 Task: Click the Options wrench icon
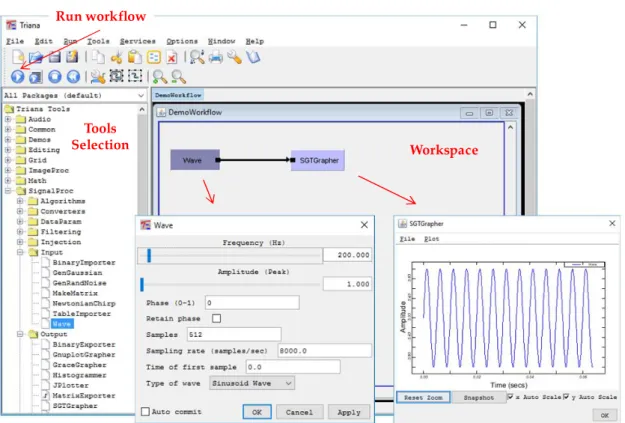[234, 57]
